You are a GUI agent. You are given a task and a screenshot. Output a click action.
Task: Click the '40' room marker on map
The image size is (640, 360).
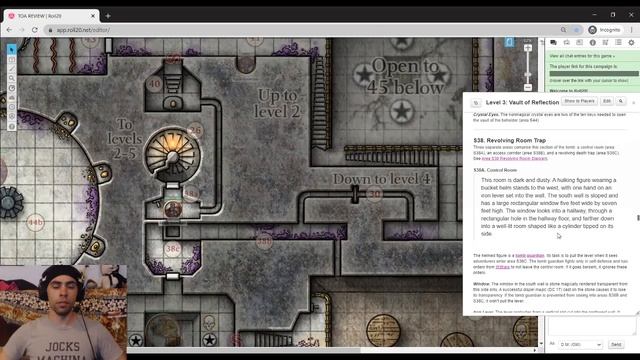tap(154, 84)
